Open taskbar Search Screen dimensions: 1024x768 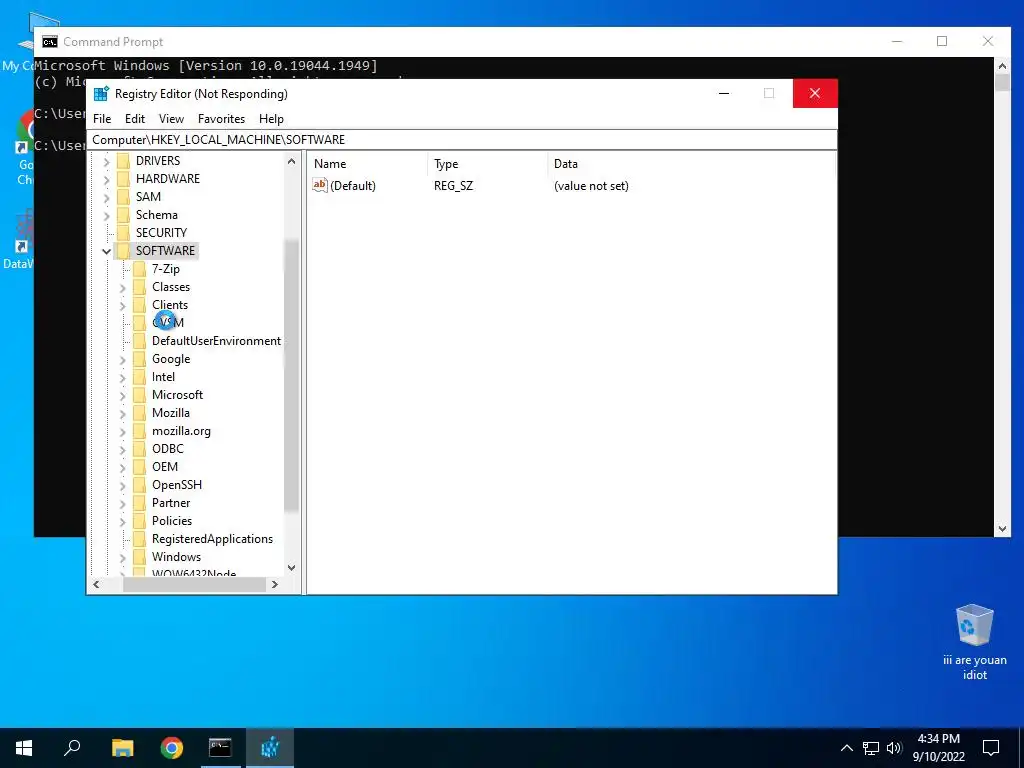tap(72, 748)
